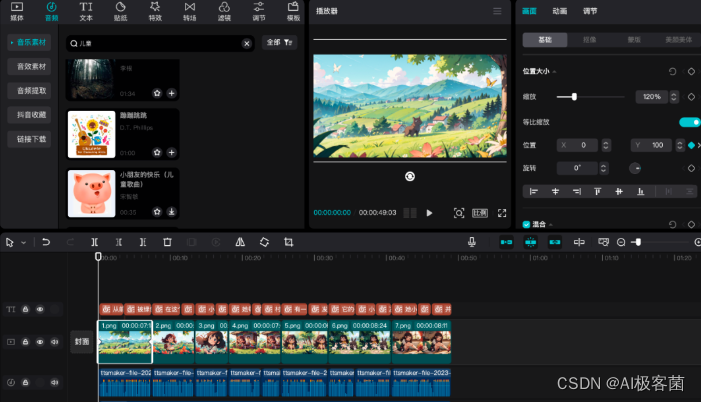The height and width of the screenshot is (402, 701).
Task: Open the 比例 aspect ratio button
Action: pos(480,213)
